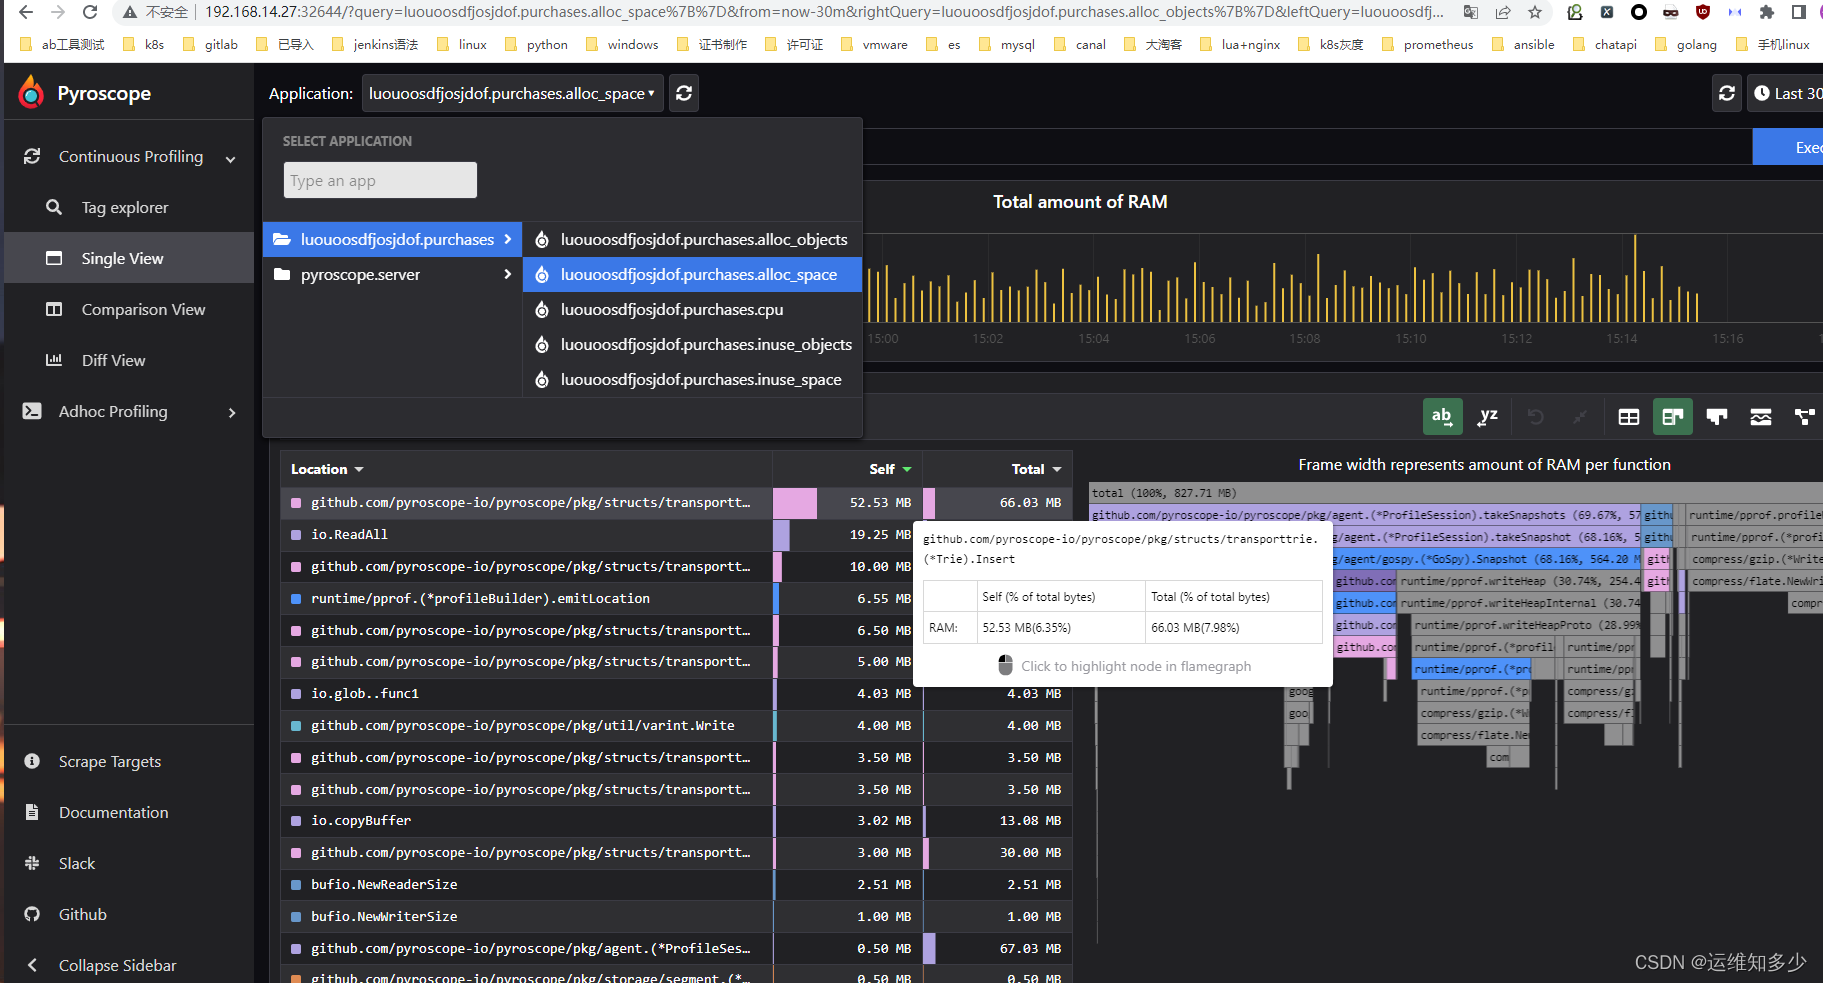Open Documentation link
The width and height of the screenshot is (1823, 983).
tap(129, 812)
